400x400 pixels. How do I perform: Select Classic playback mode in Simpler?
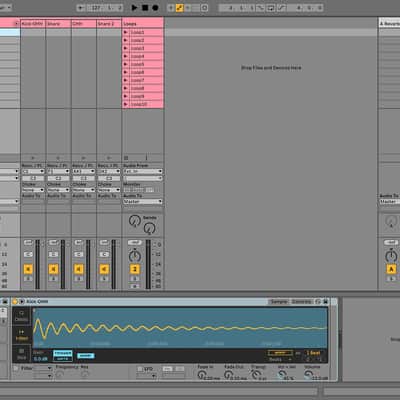coord(21,316)
